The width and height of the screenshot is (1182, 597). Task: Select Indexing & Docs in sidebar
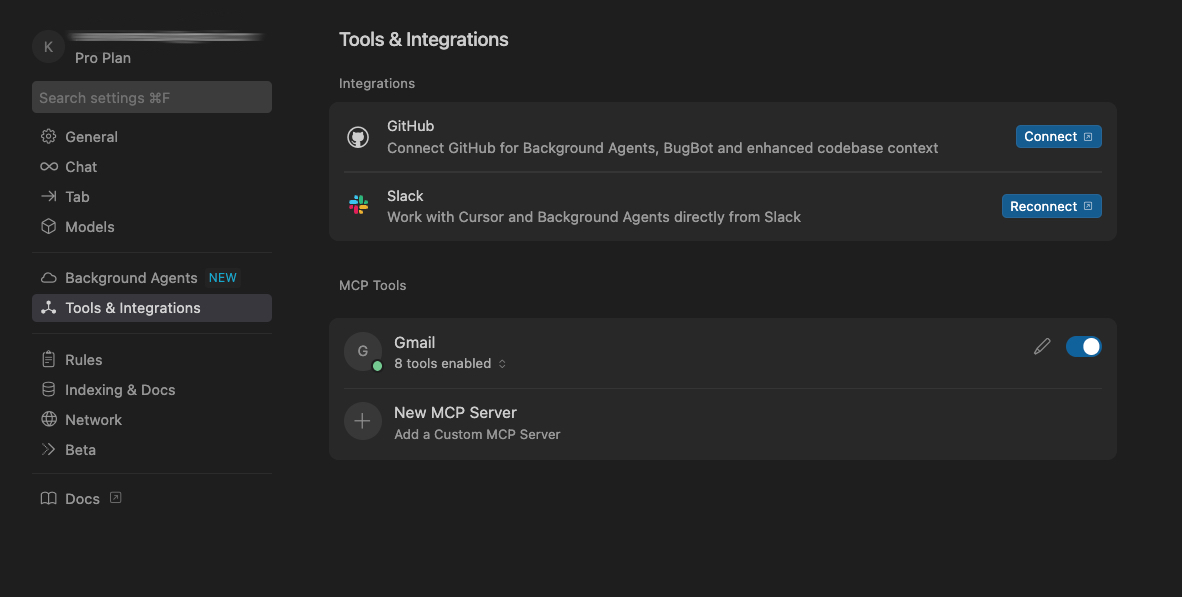[x=119, y=390]
